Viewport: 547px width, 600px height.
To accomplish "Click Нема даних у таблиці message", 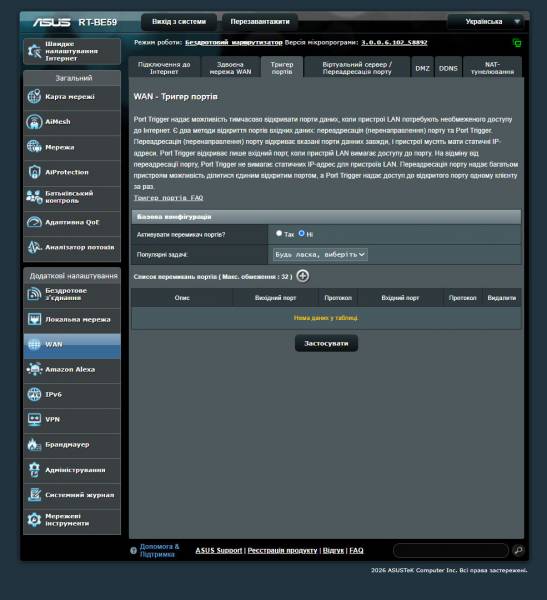I will (x=326, y=318).
